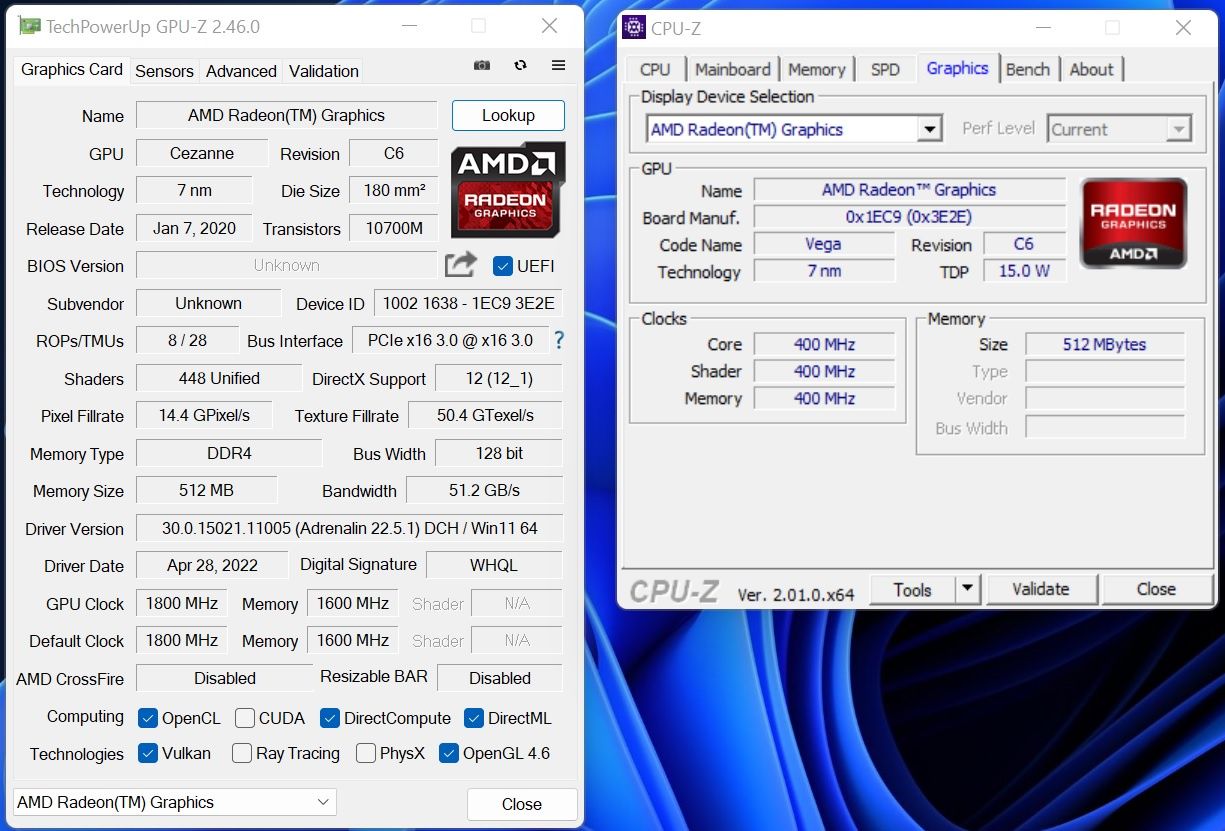1225x831 pixels.
Task: Switch to the CPU tab in CPU-Z
Action: [x=655, y=69]
